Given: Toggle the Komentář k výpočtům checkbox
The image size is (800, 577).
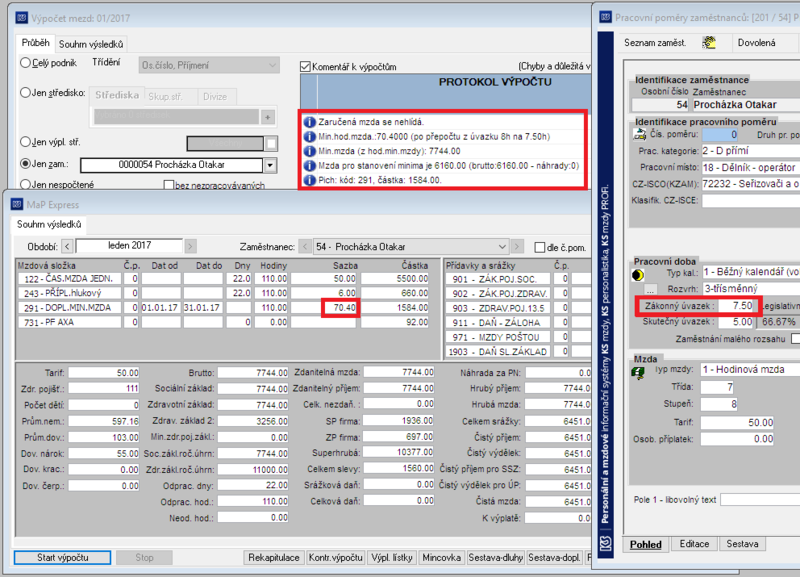Looking at the screenshot, I should 306,67.
